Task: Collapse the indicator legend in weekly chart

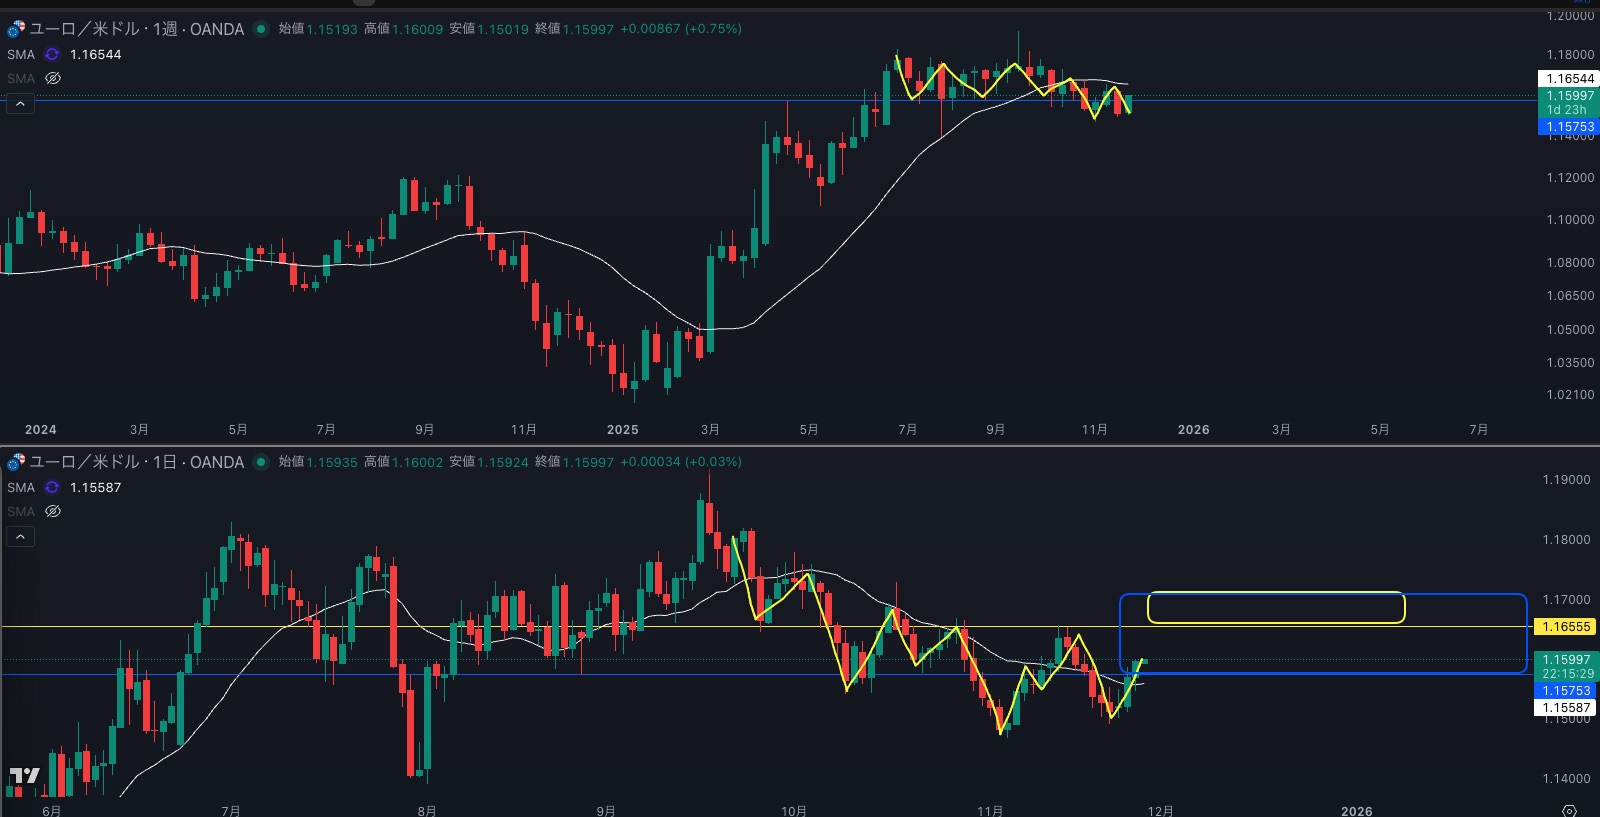Action: coord(20,103)
